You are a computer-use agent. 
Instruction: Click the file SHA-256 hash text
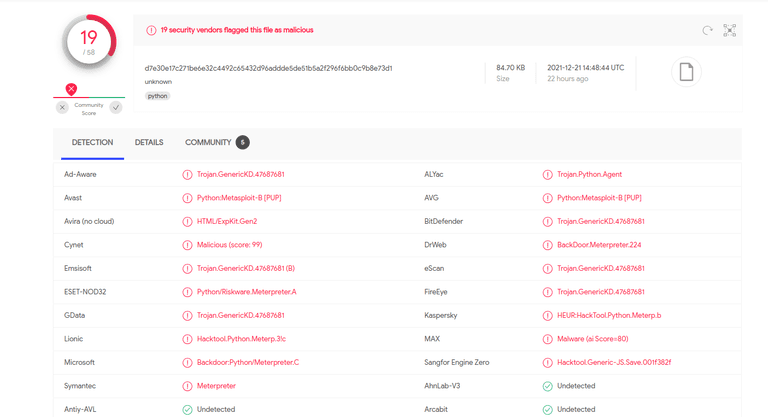tap(268, 68)
